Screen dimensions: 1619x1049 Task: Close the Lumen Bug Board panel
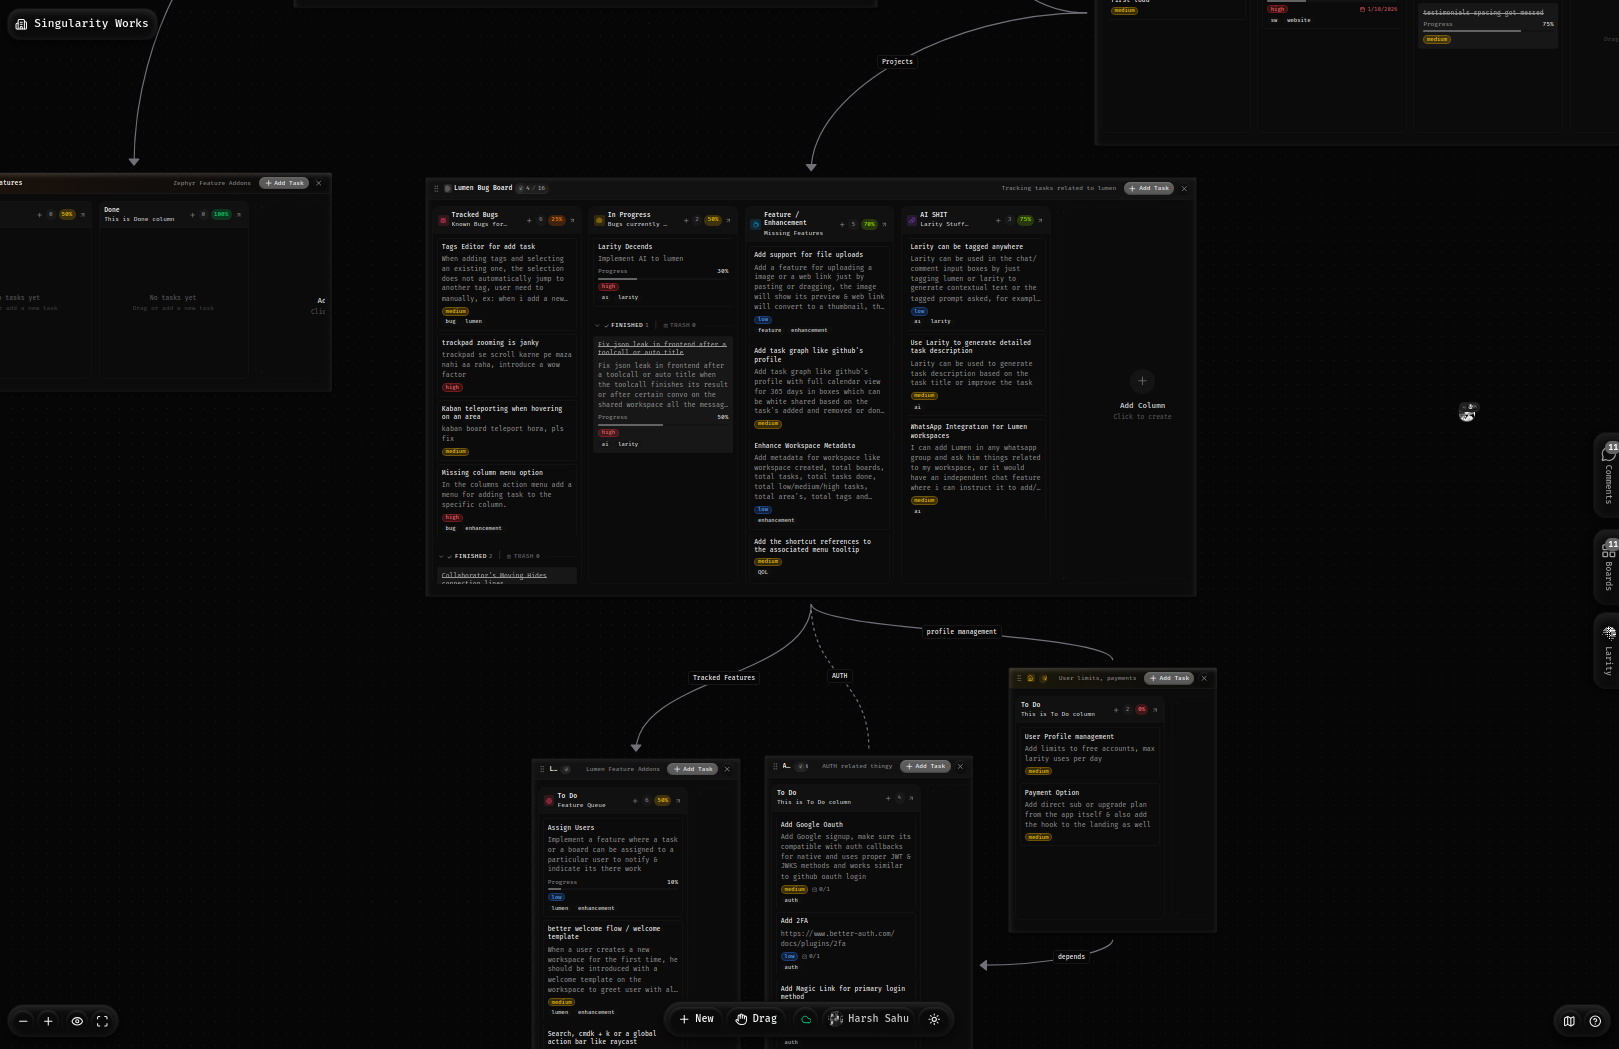coord(1185,188)
